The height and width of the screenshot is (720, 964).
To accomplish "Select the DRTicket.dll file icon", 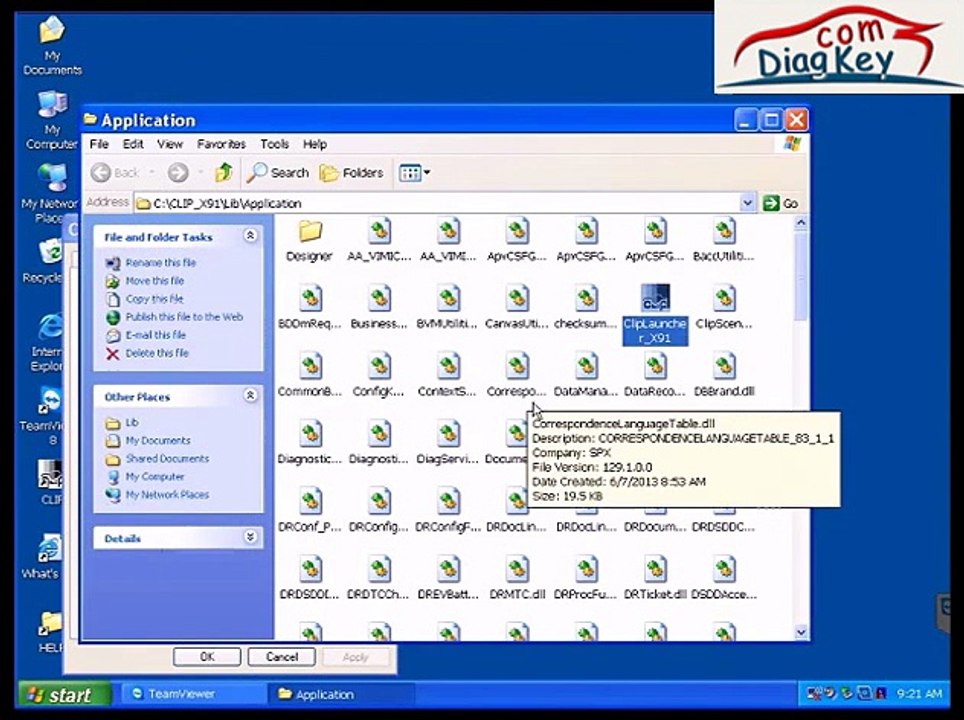I will (x=655, y=569).
